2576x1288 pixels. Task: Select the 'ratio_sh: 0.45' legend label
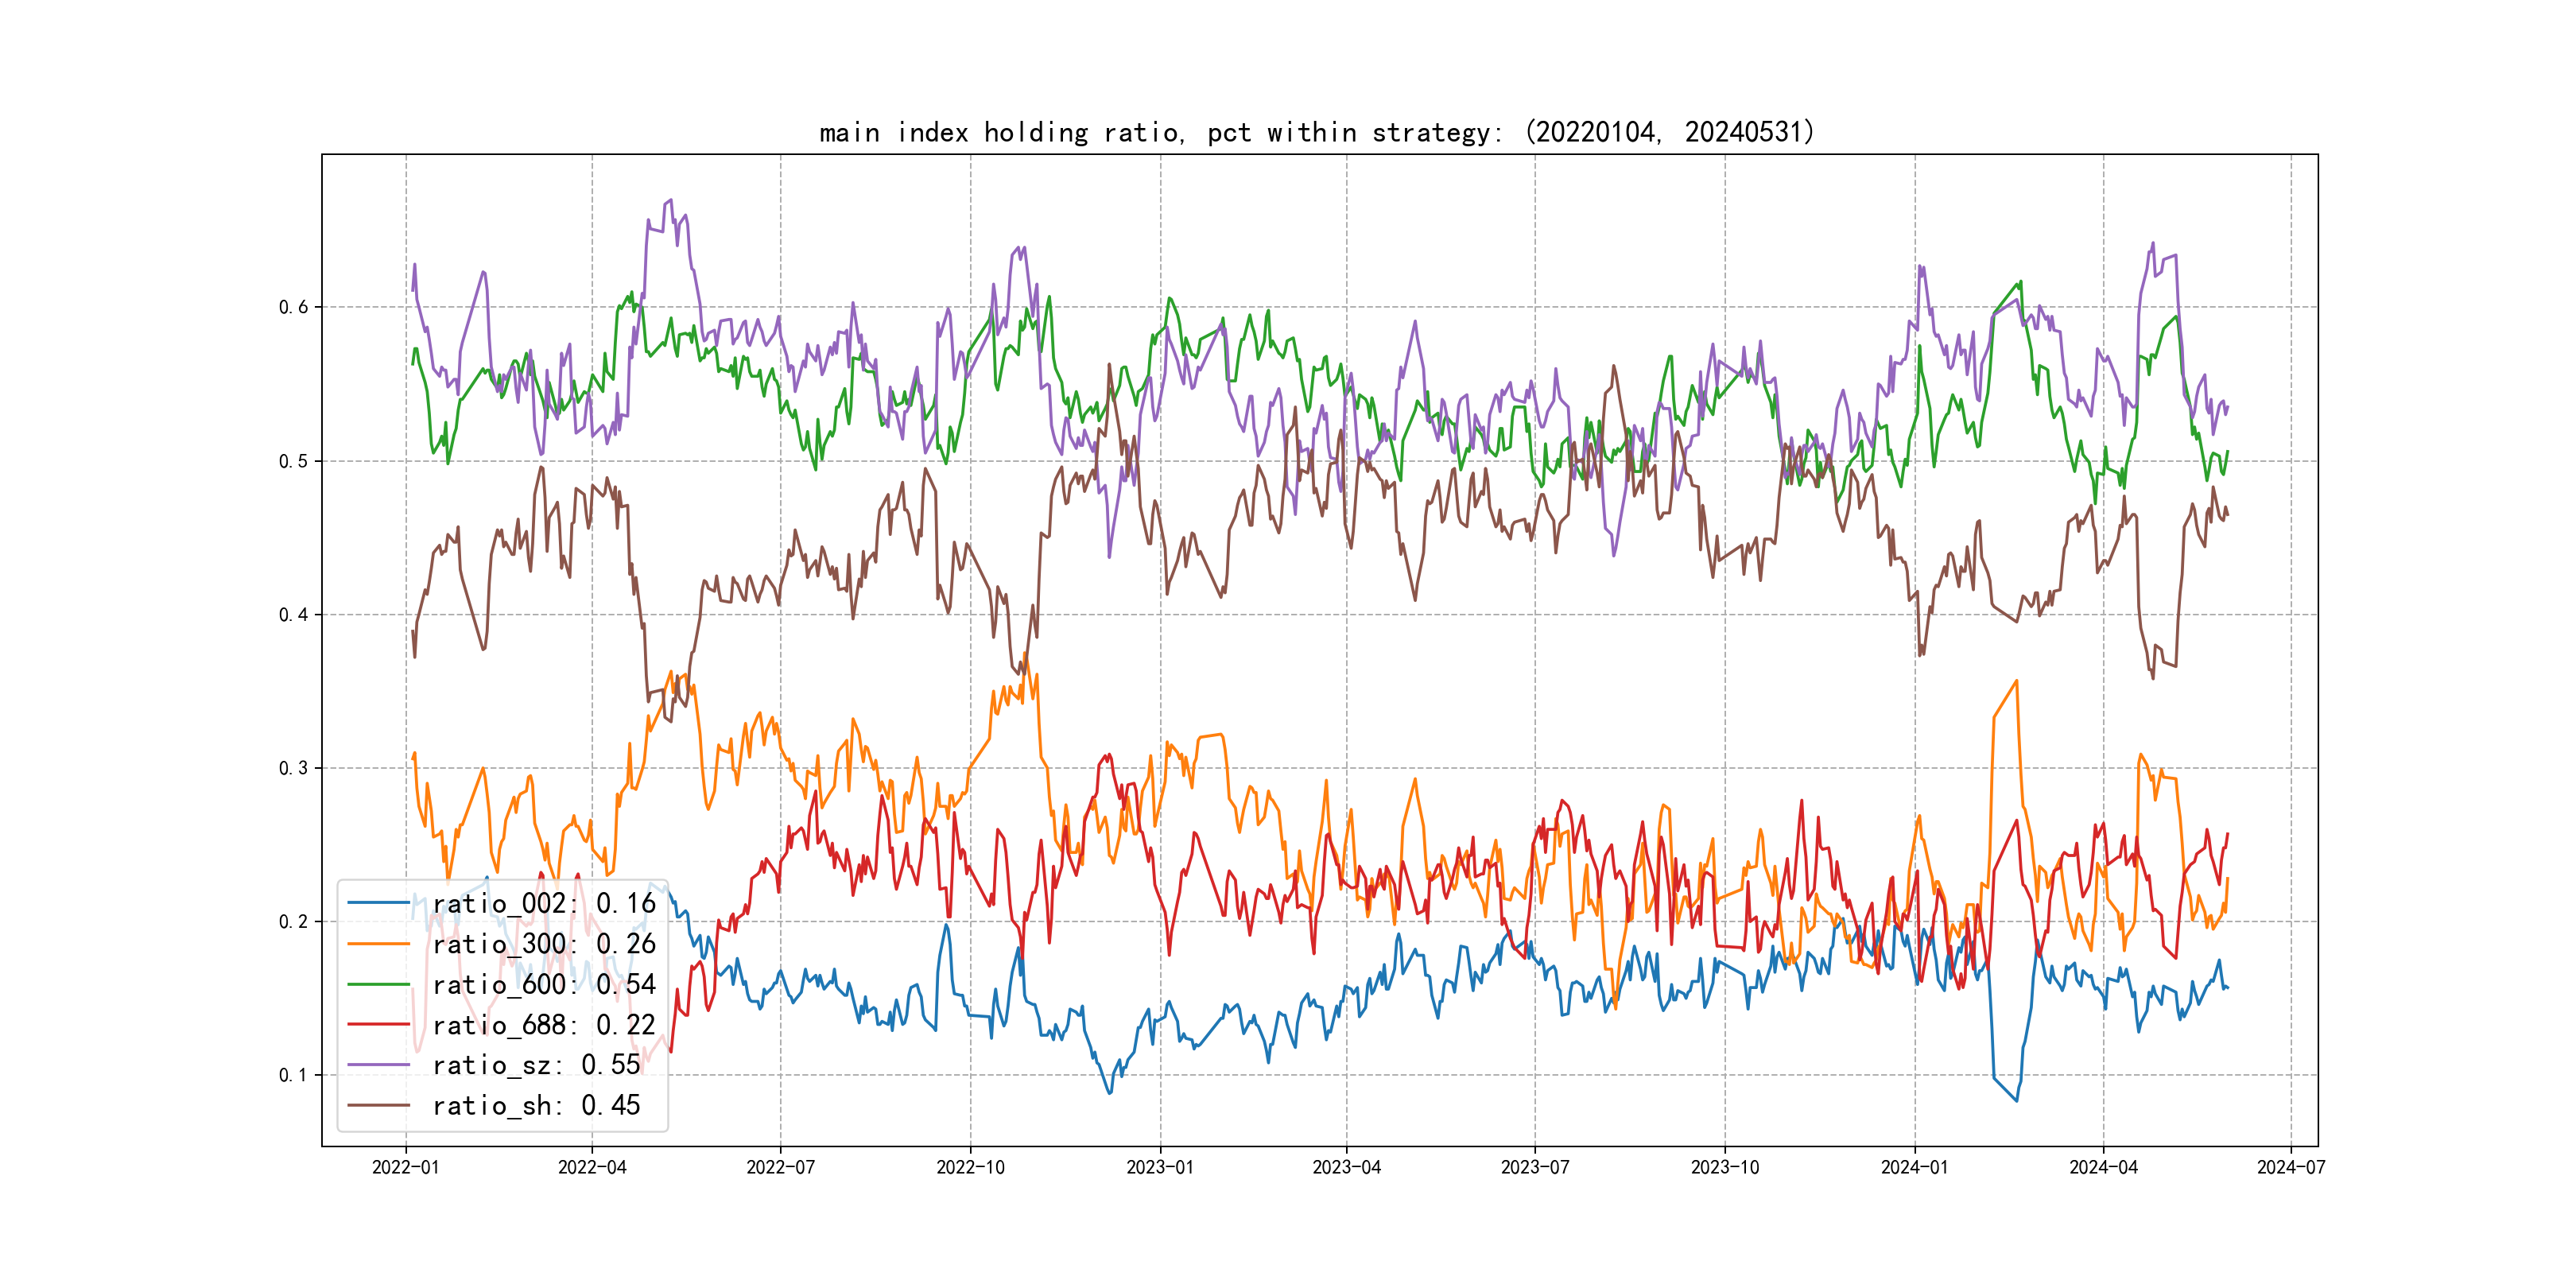(x=536, y=1105)
